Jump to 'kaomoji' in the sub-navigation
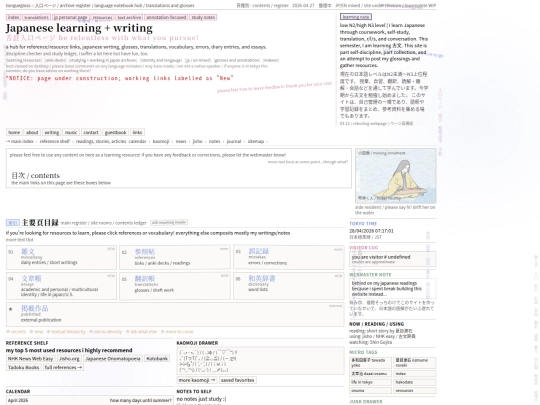 (x=161, y=141)
